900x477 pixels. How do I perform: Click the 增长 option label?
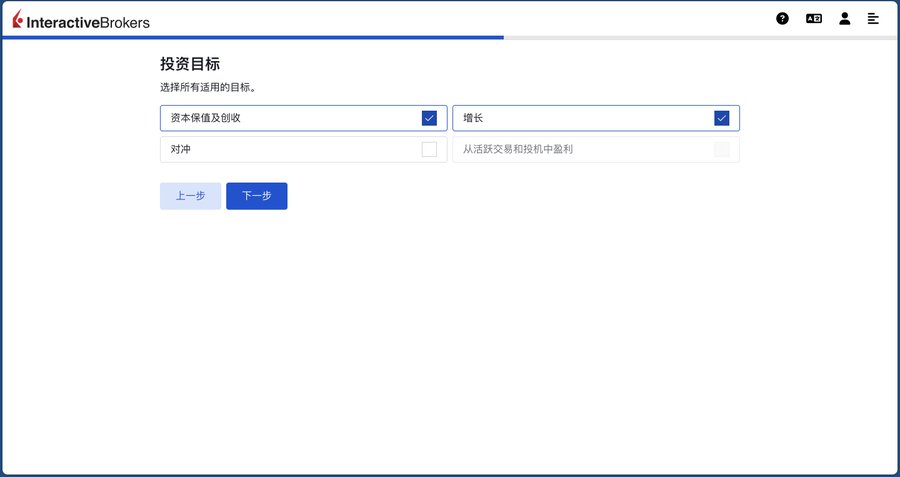point(473,118)
